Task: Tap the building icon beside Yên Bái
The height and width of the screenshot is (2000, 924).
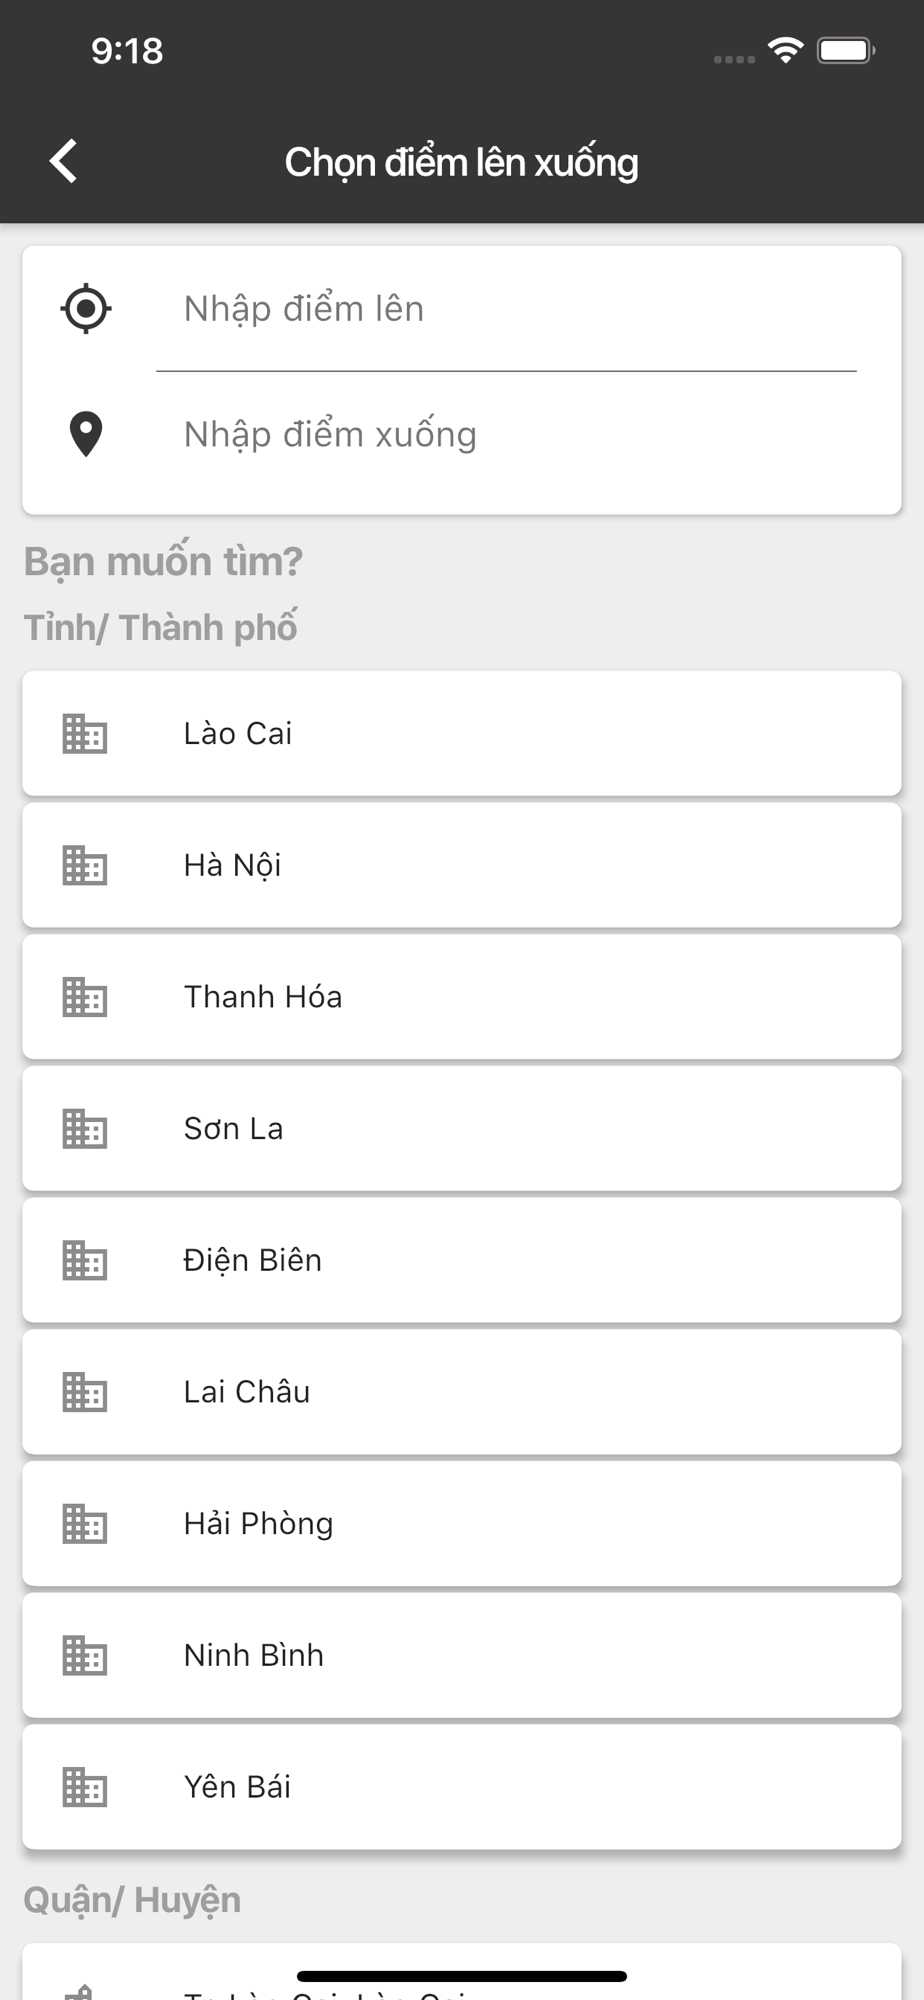Action: click(85, 1787)
